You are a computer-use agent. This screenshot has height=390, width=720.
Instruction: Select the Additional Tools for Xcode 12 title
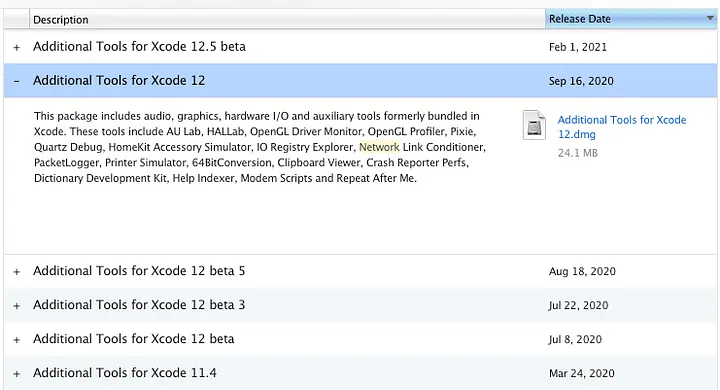[119, 80]
